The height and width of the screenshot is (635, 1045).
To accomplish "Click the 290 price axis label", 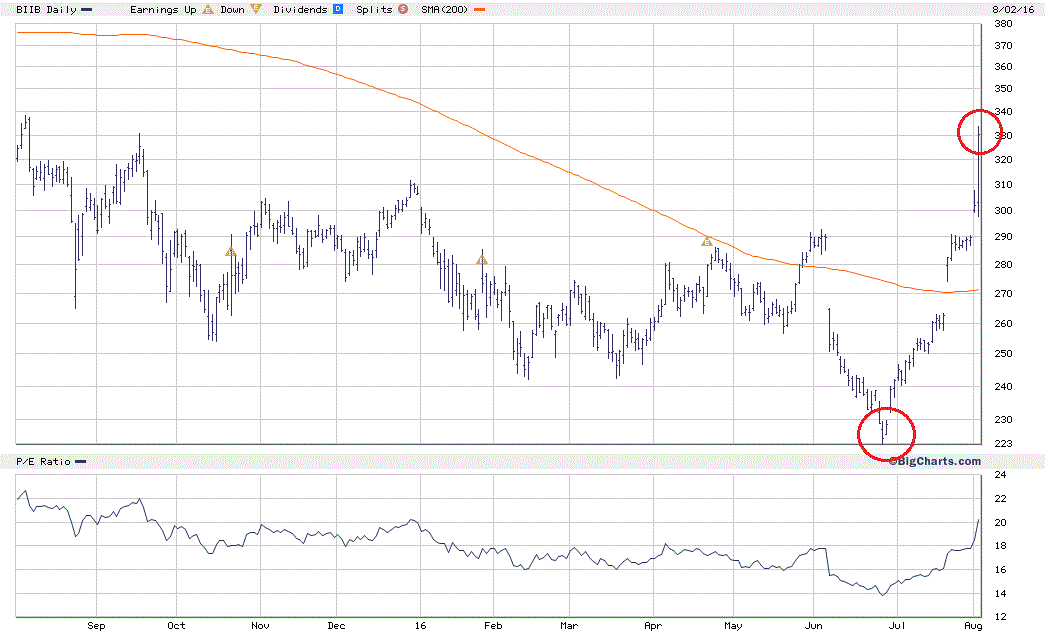I will click(1003, 237).
